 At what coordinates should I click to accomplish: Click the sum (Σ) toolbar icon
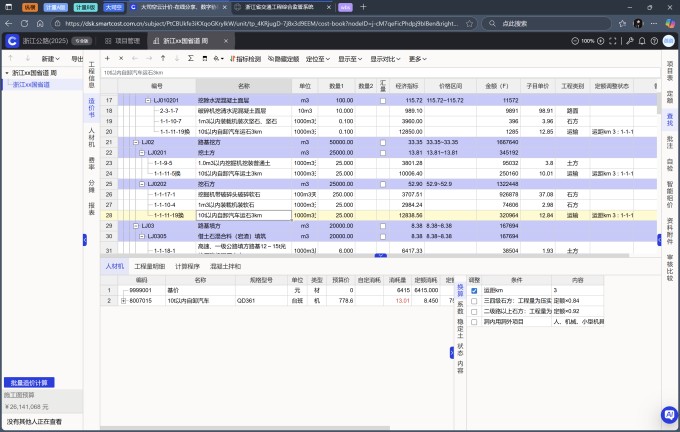click(x=191, y=59)
